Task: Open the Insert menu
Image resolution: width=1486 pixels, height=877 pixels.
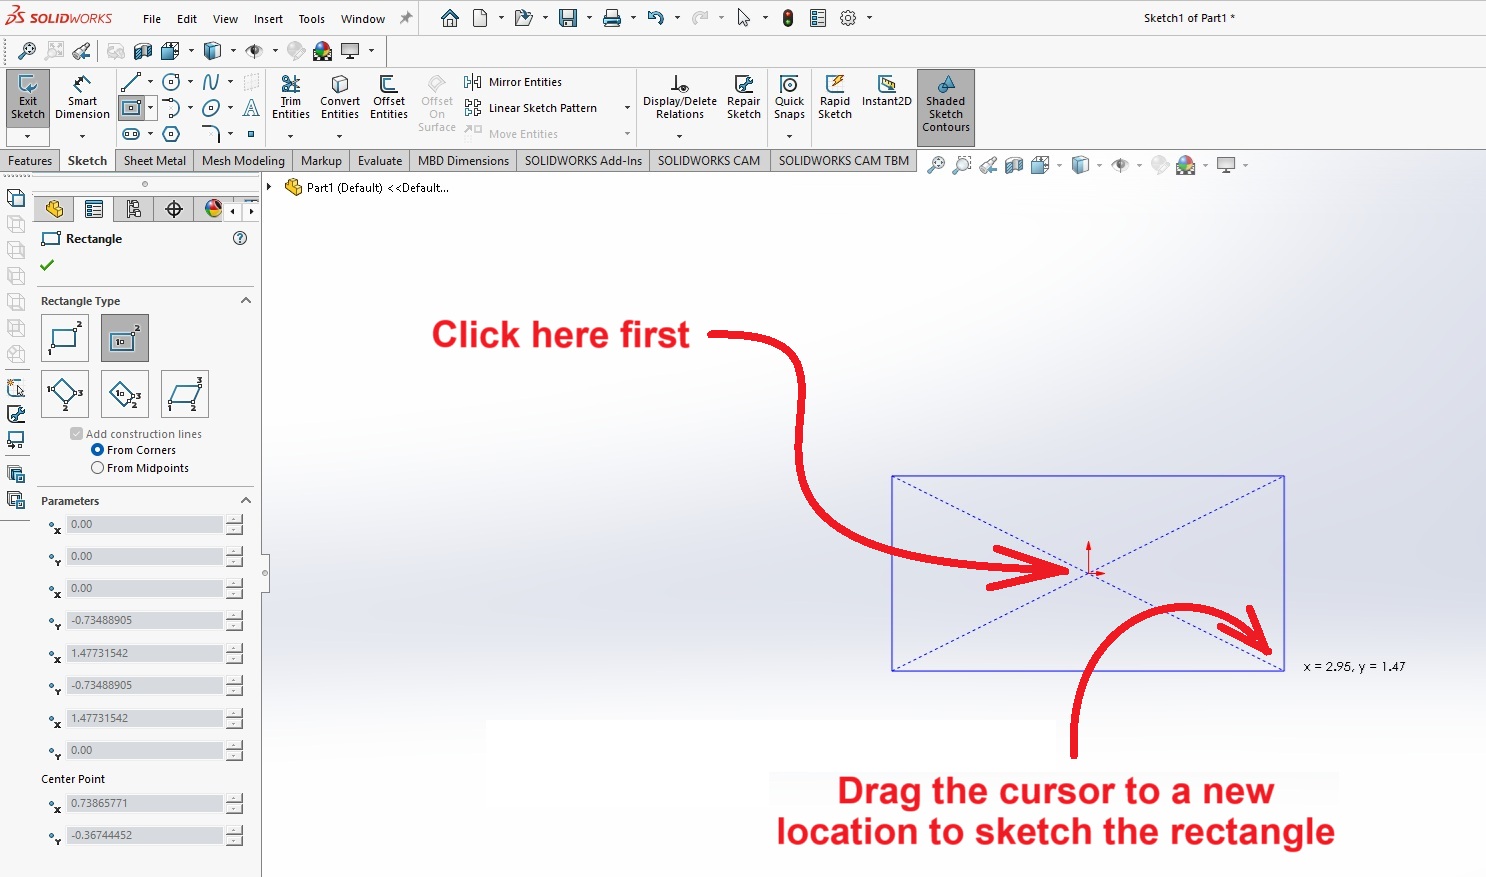Action: pyautogui.click(x=268, y=19)
